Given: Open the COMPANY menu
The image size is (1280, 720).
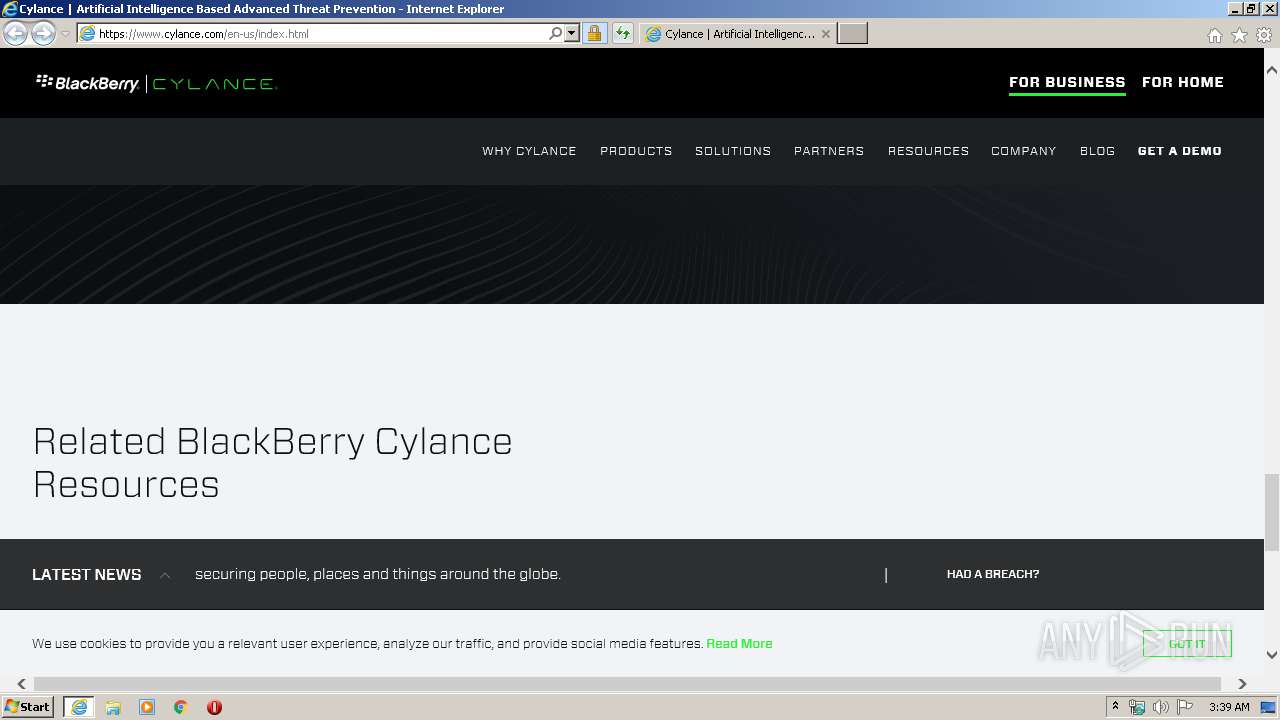Looking at the screenshot, I should [x=1024, y=151].
